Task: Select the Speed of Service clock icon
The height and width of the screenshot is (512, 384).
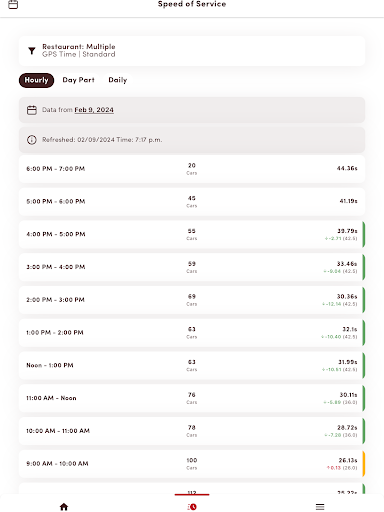Action: tap(192, 507)
